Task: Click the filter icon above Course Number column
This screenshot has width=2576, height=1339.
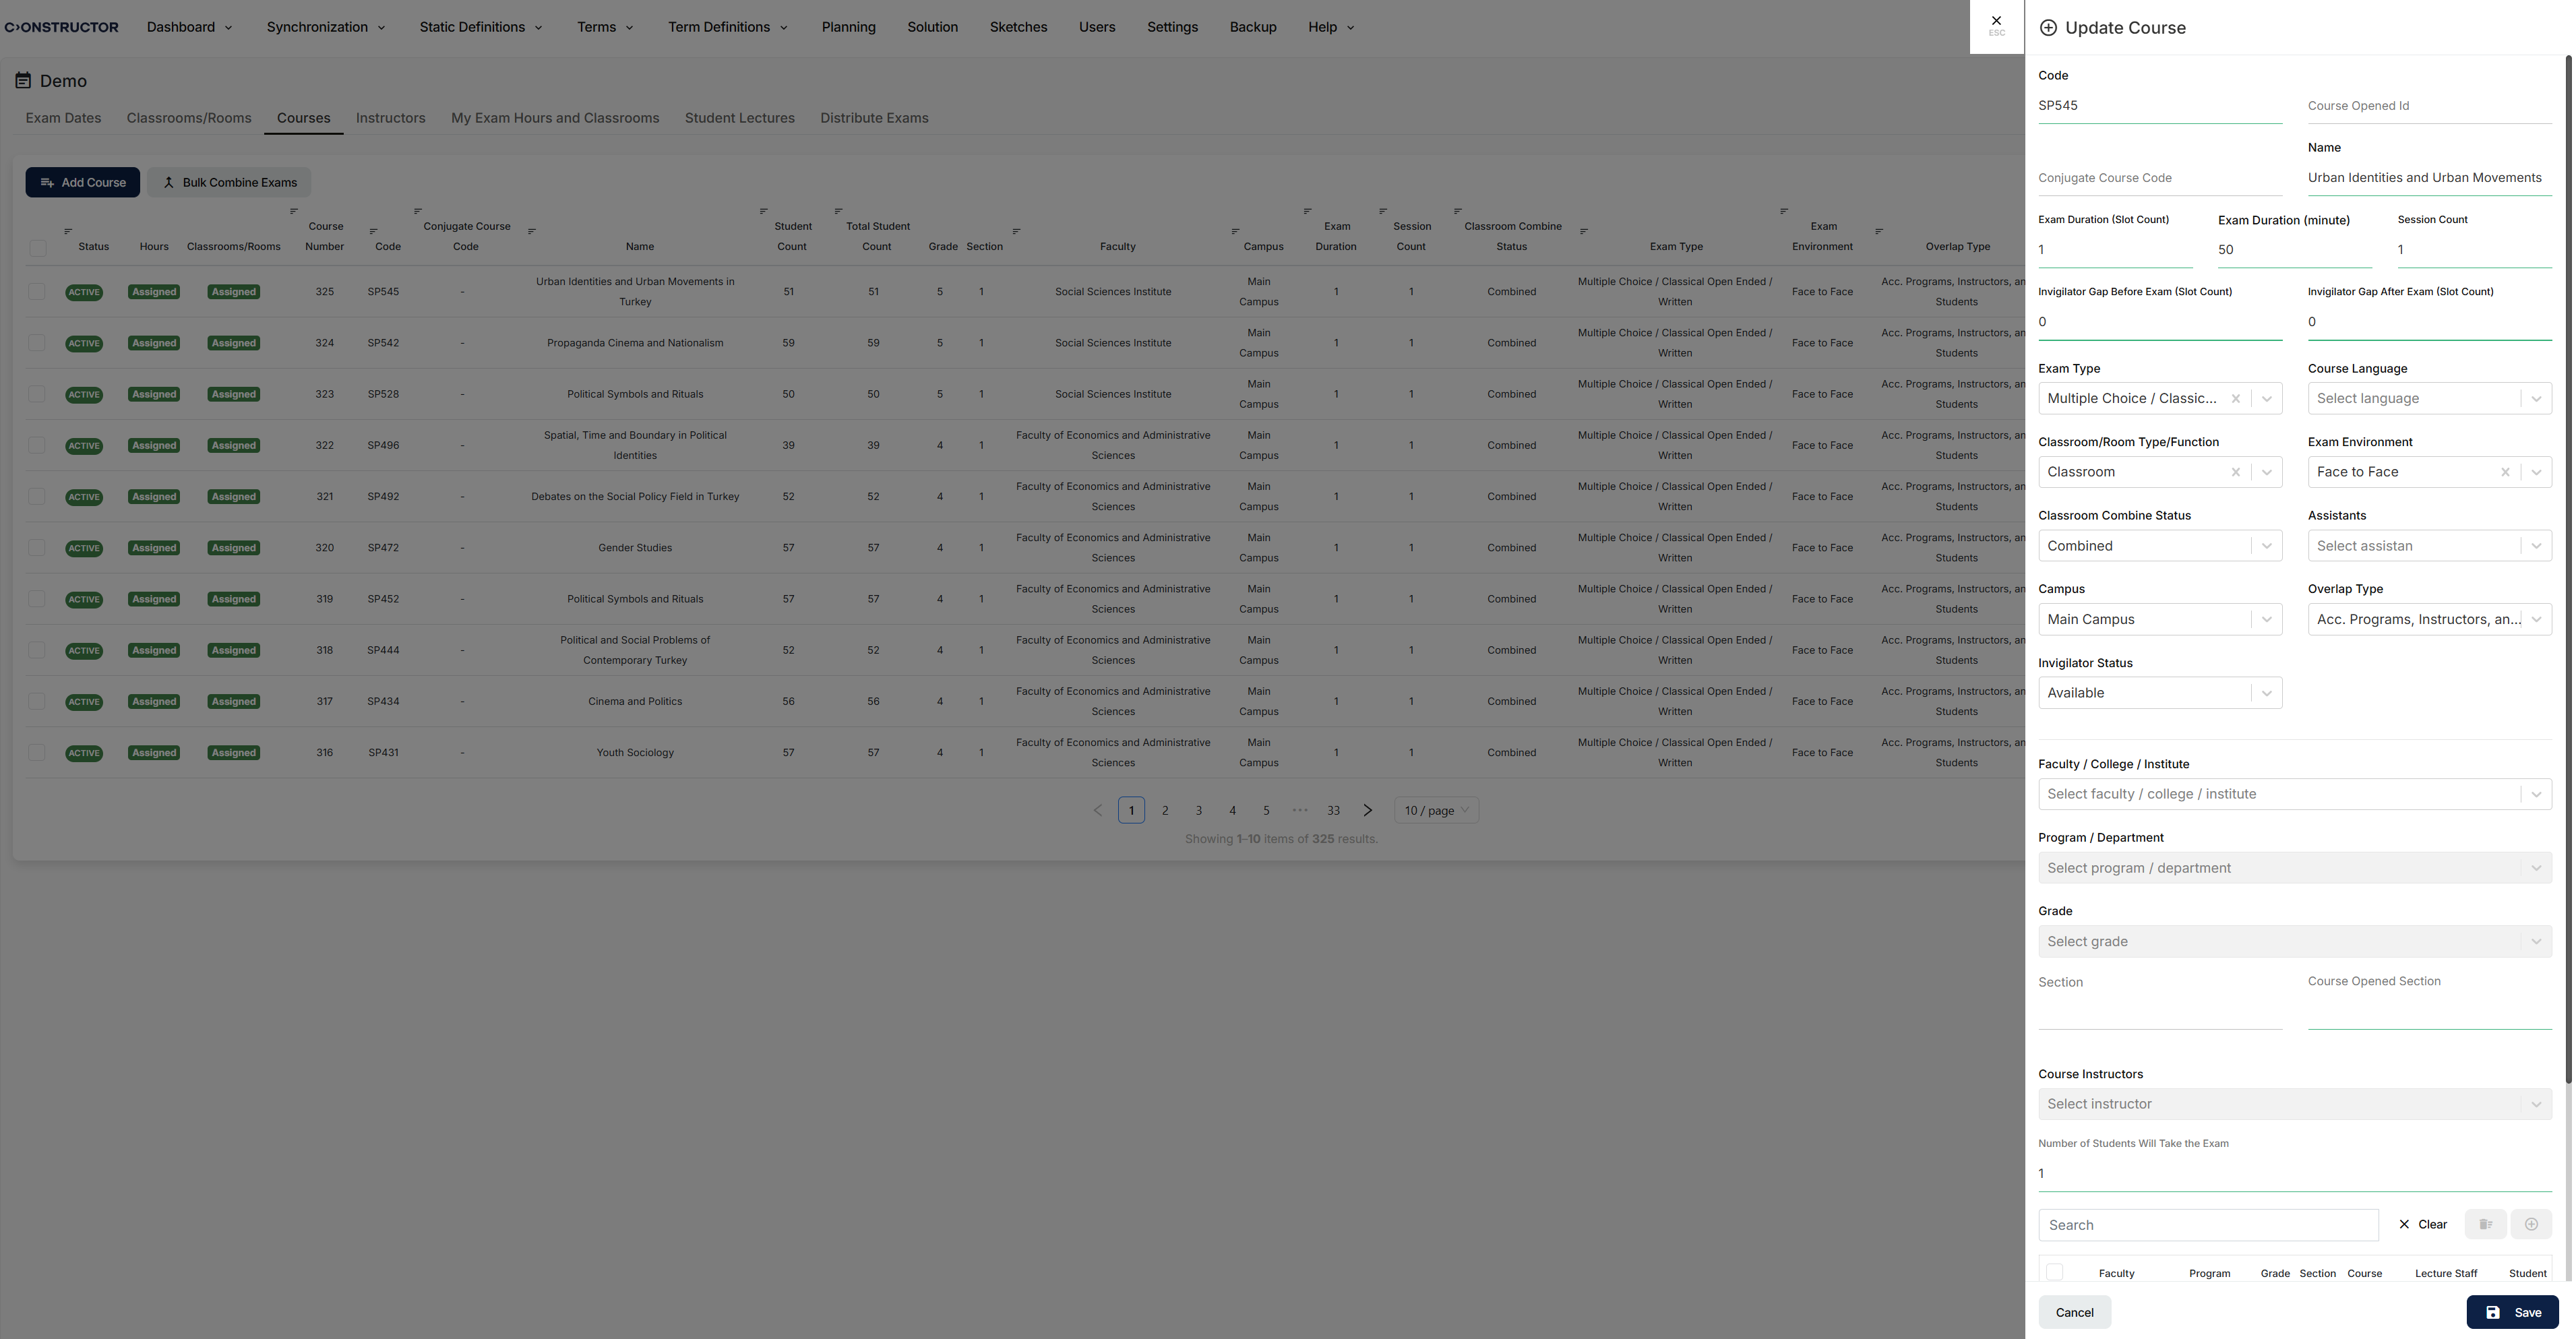Action: pyautogui.click(x=294, y=211)
